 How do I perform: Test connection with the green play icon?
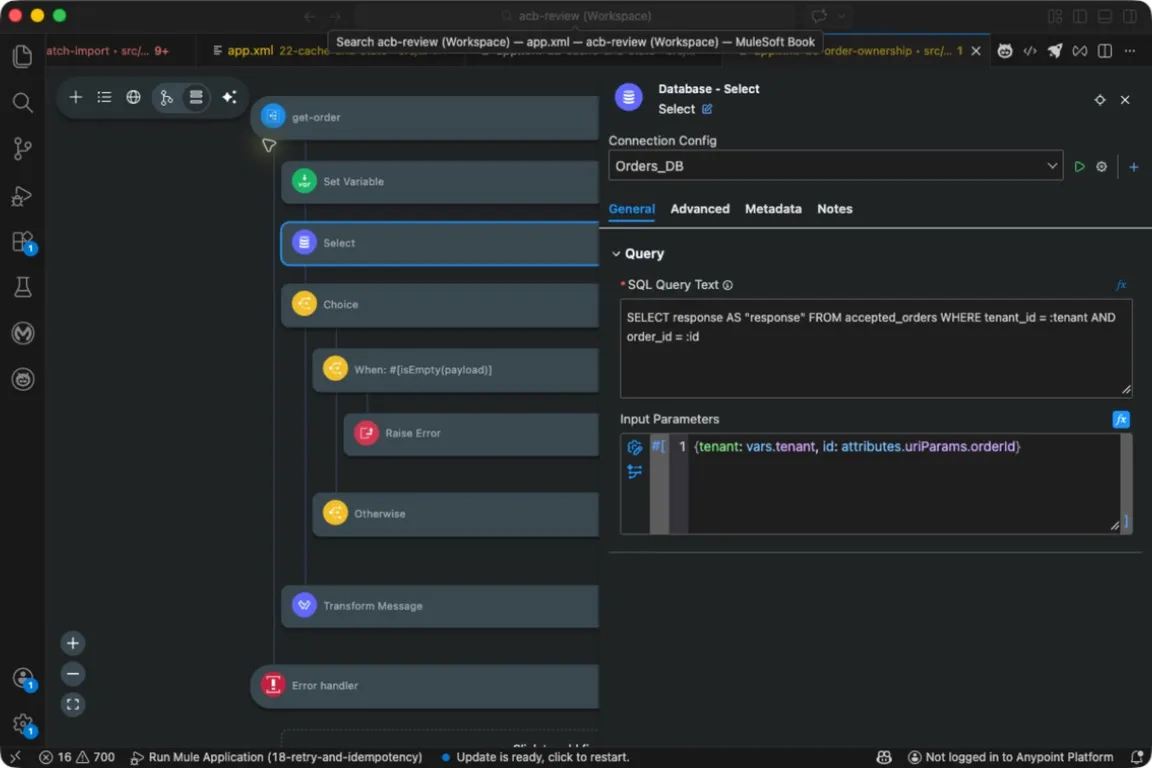coord(1079,166)
